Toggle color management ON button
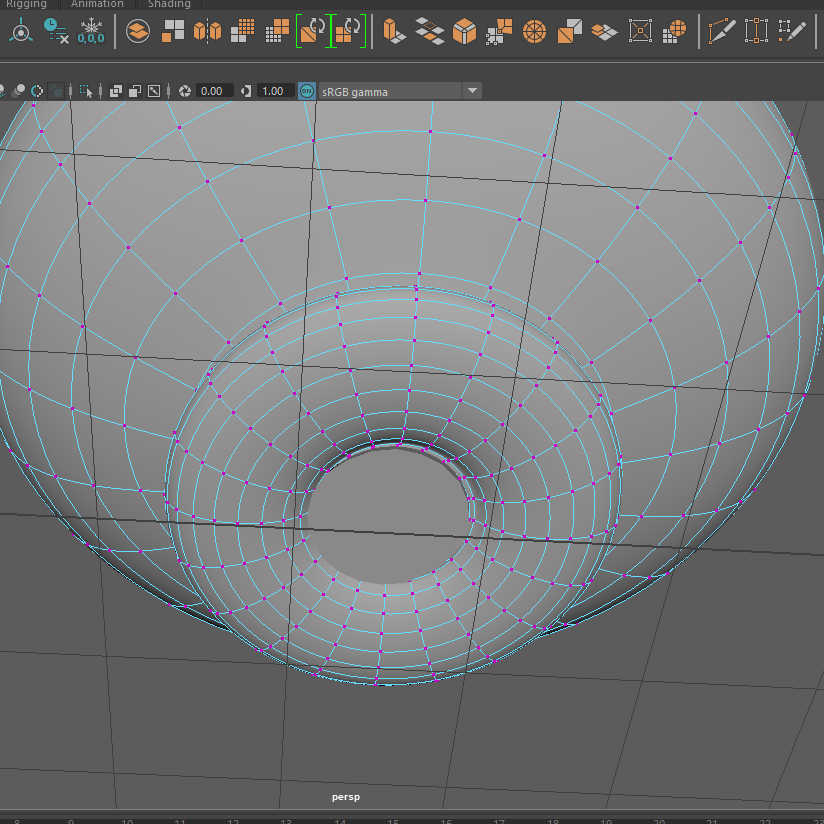 coord(306,91)
